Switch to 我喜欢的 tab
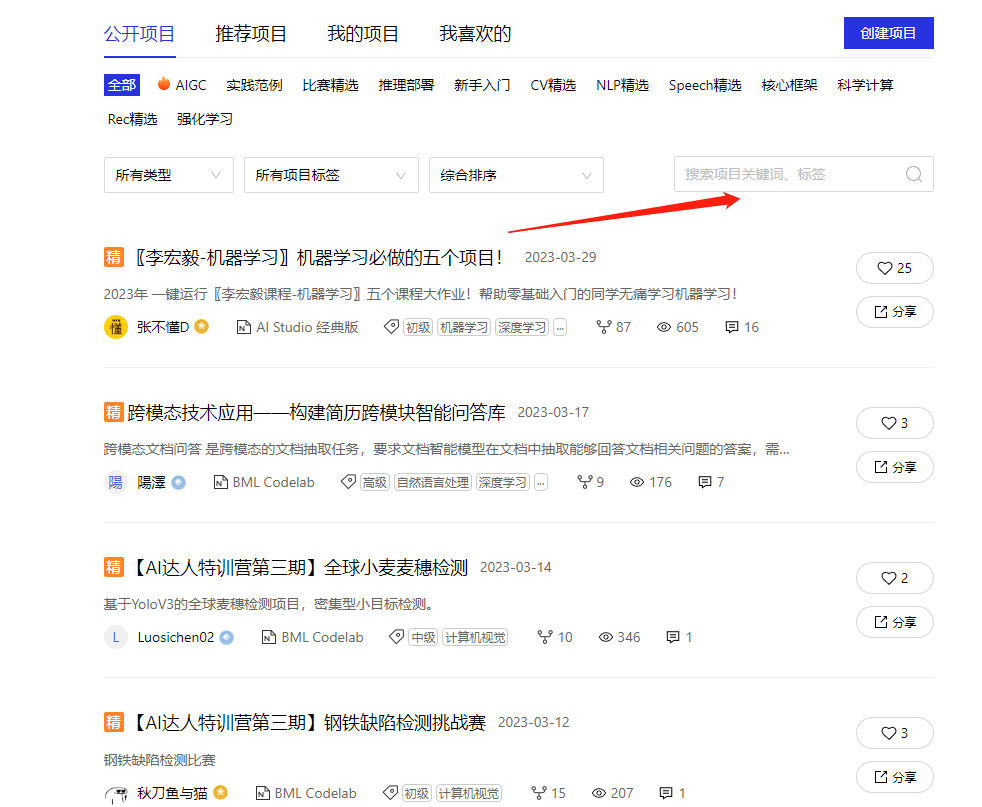Image resolution: width=982 pixels, height=807 pixels. click(475, 34)
